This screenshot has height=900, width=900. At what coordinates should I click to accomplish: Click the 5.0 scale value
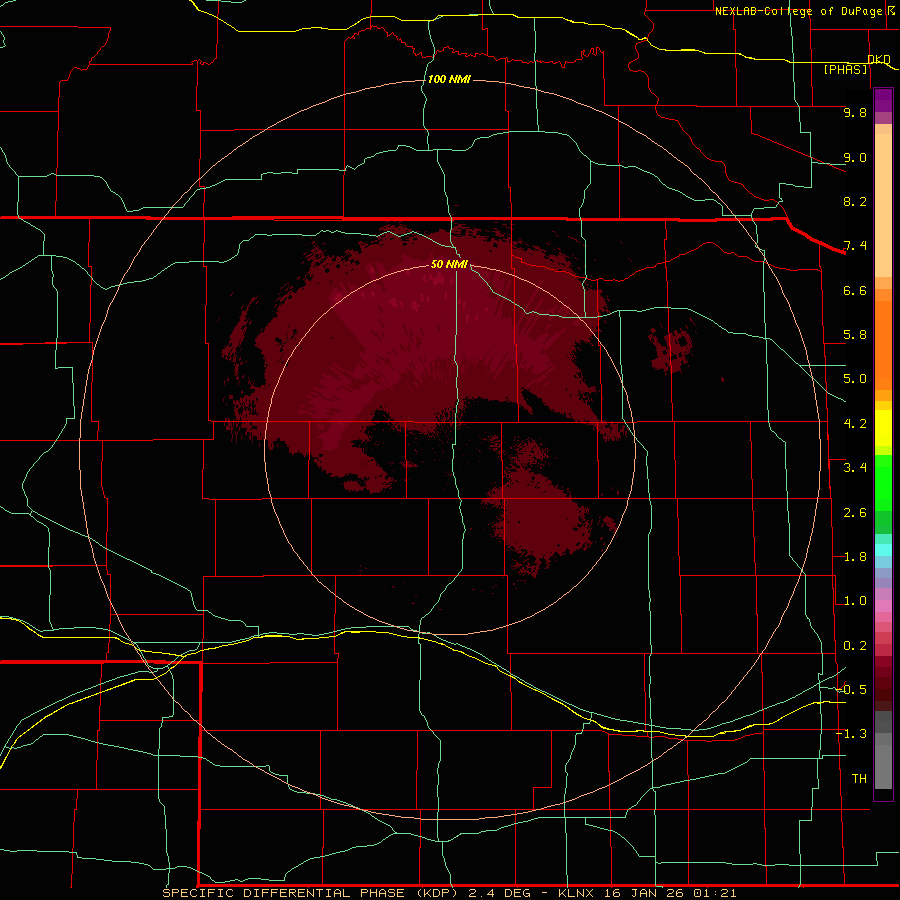855,379
